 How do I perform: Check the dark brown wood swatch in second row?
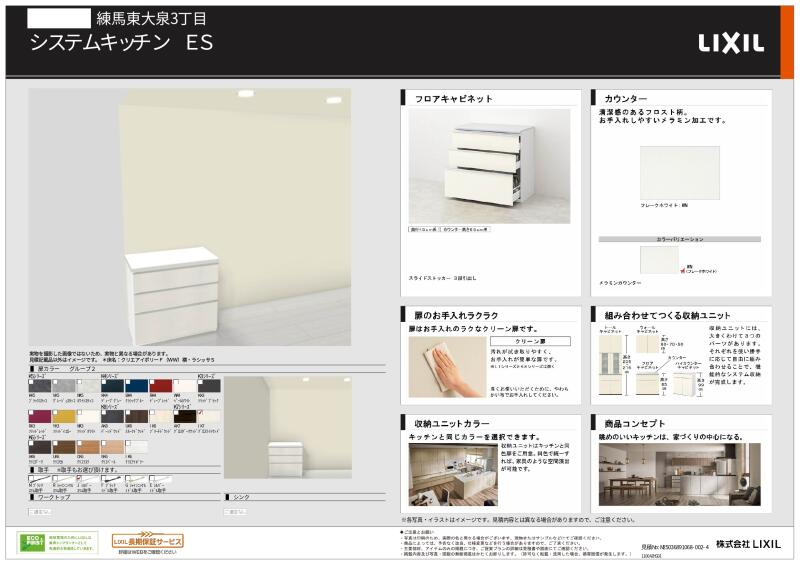coord(128,412)
